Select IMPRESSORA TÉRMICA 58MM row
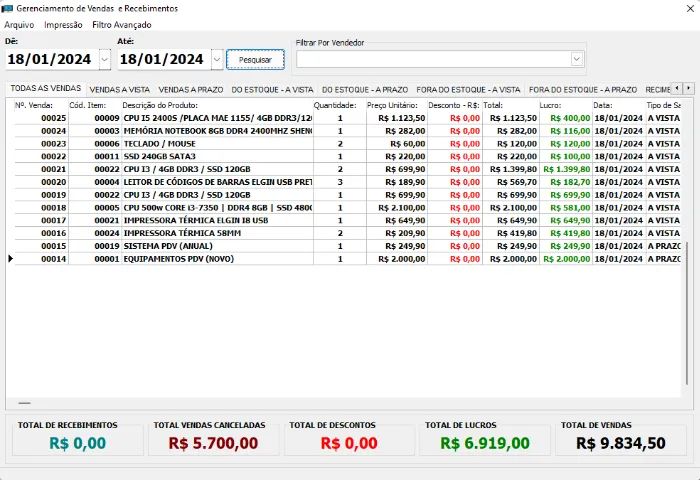This screenshot has width=700, height=480. (347, 234)
